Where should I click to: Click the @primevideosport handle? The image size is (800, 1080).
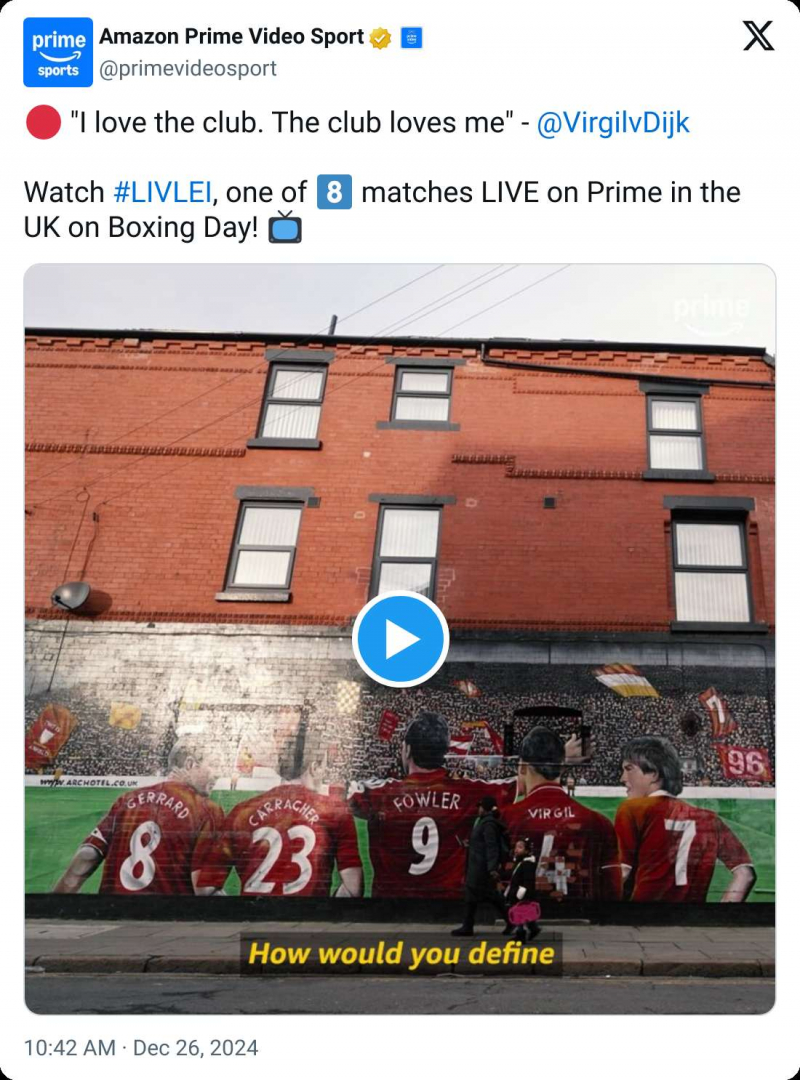coord(187,68)
